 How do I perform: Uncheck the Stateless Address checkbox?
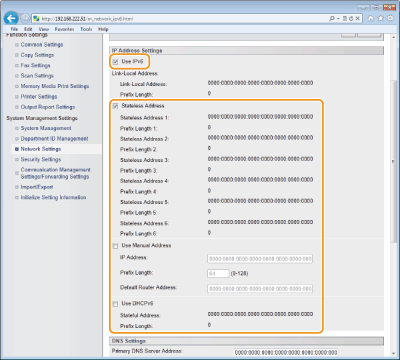(x=115, y=106)
